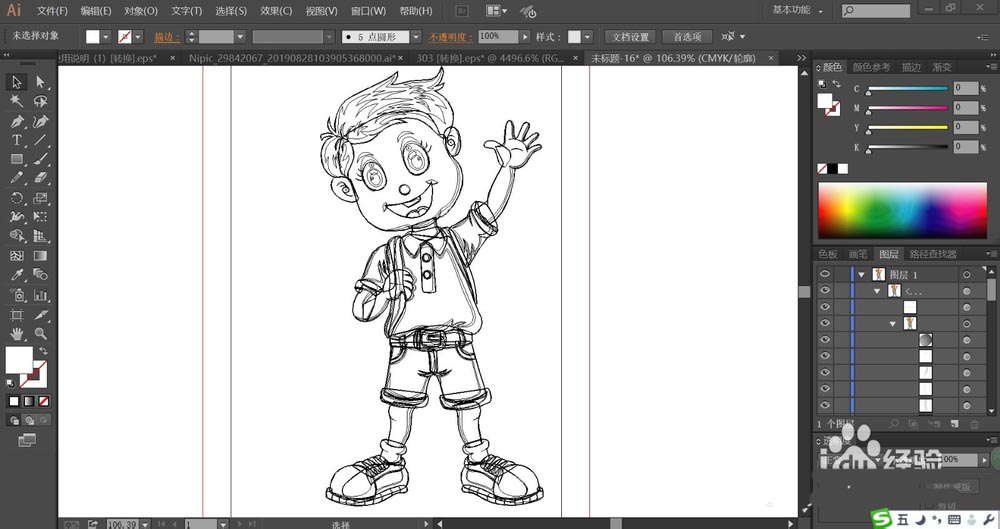The width and height of the screenshot is (1000, 529).
Task: Open the fill color dropdown in control bar
Action: point(106,37)
